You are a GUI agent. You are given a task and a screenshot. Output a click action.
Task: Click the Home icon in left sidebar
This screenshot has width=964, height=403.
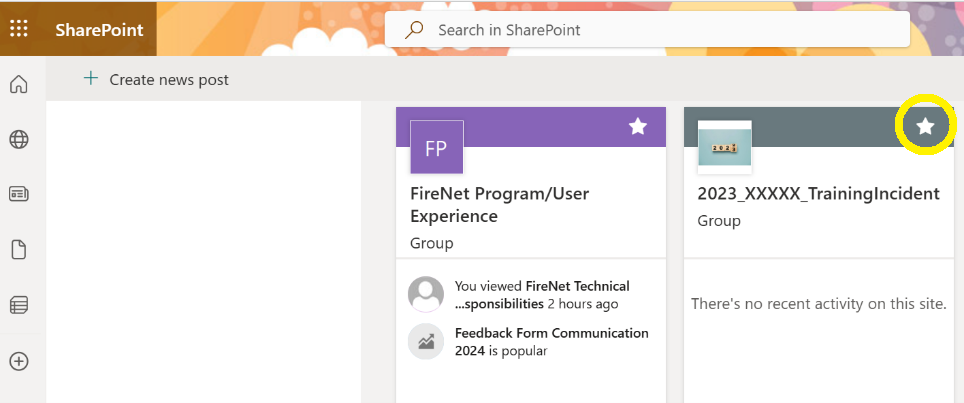coord(18,85)
